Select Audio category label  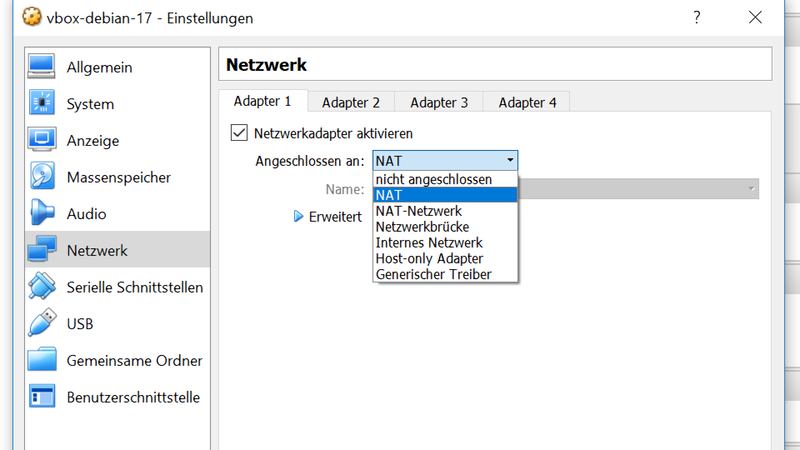pyautogui.click(x=87, y=214)
